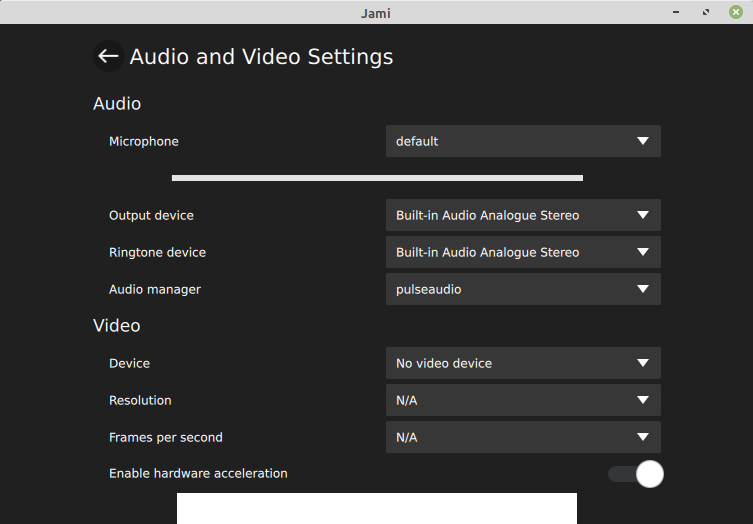
Task: Toggle Enable hardware acceleration switch
Action: [636, 474]
